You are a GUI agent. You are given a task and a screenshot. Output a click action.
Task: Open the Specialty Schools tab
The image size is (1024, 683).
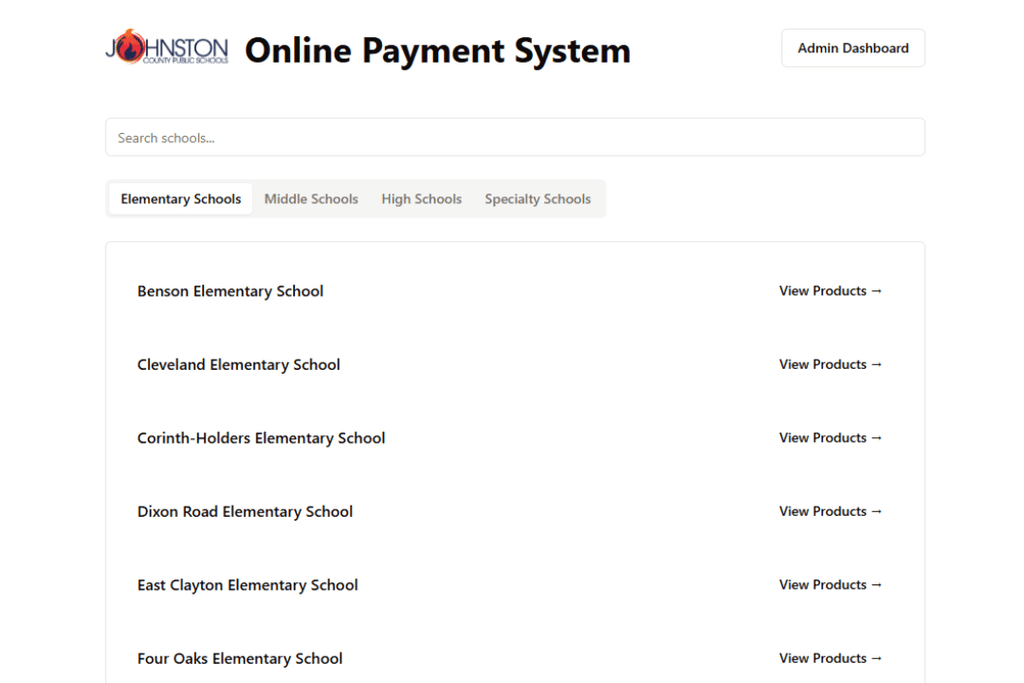[537, 198]
